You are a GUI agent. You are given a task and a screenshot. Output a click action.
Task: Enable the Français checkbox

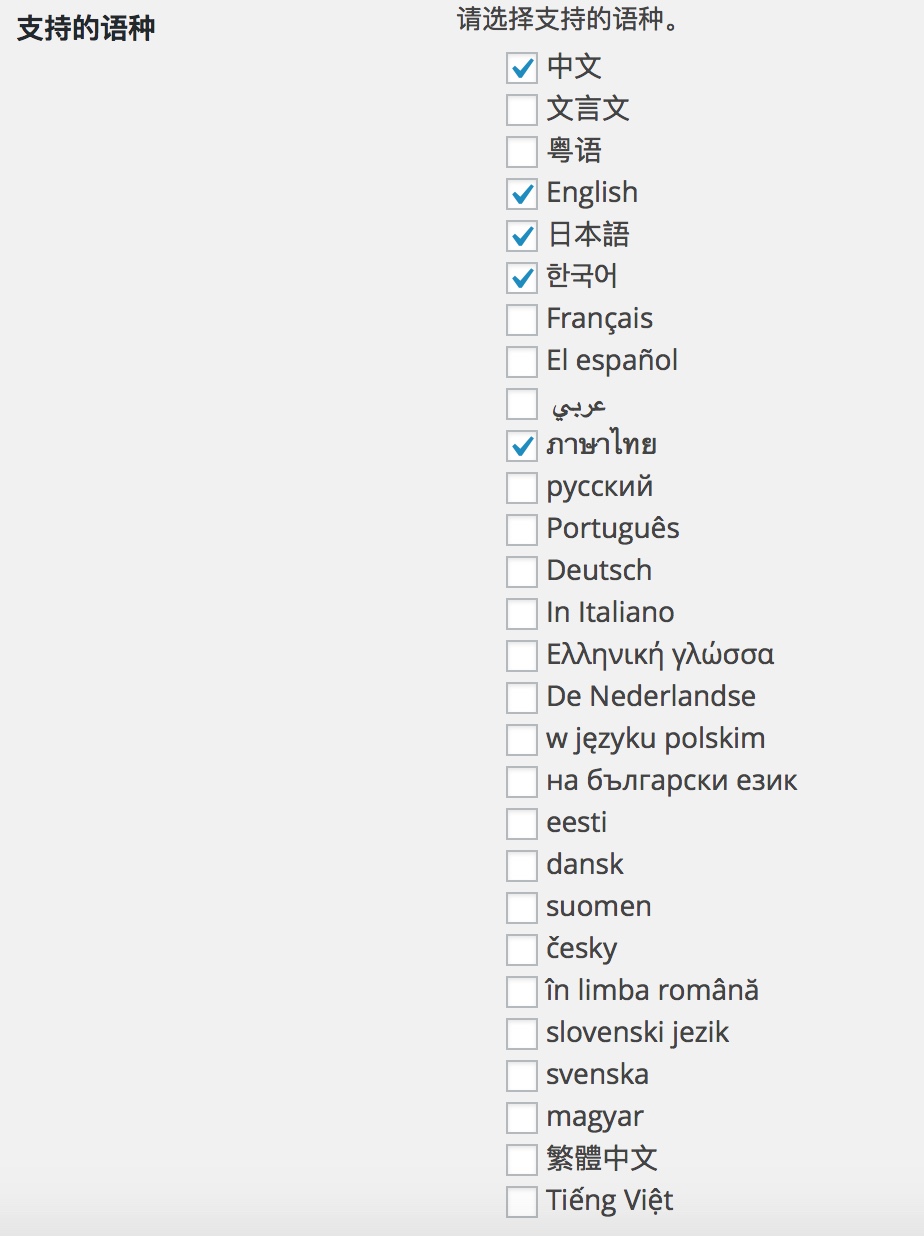(522, 320)
